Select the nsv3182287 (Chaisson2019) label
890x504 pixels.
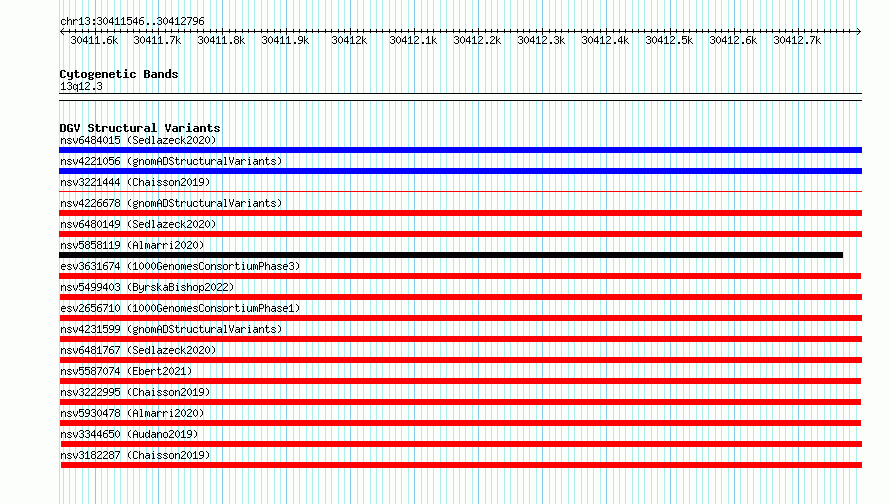pos(135,455)
